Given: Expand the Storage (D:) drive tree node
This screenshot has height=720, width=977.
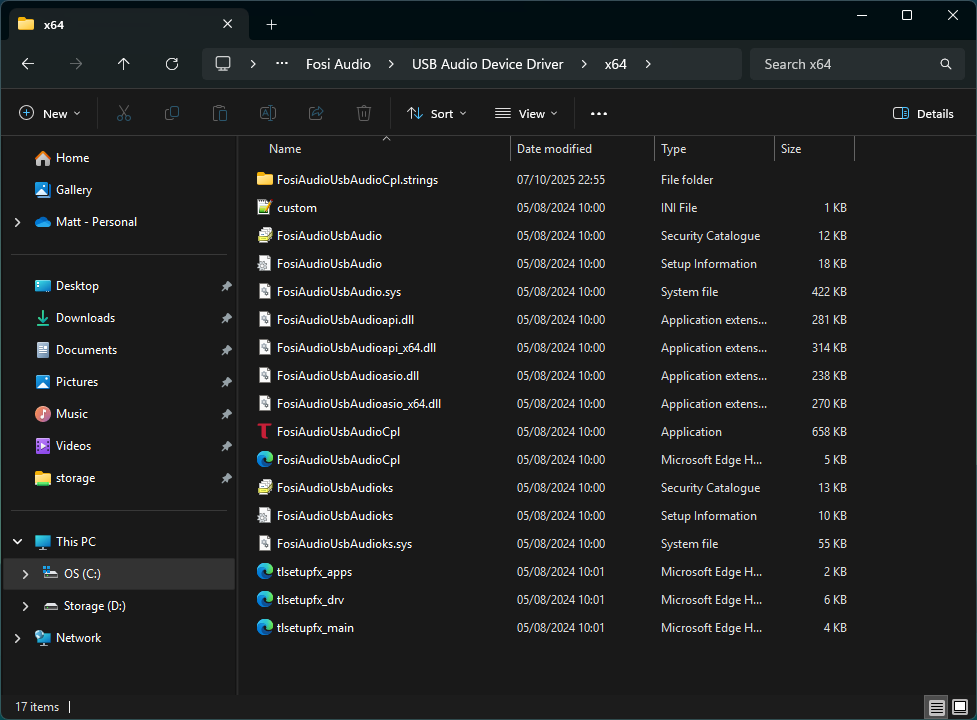Looking at the screenshot, I should point(26,606).
